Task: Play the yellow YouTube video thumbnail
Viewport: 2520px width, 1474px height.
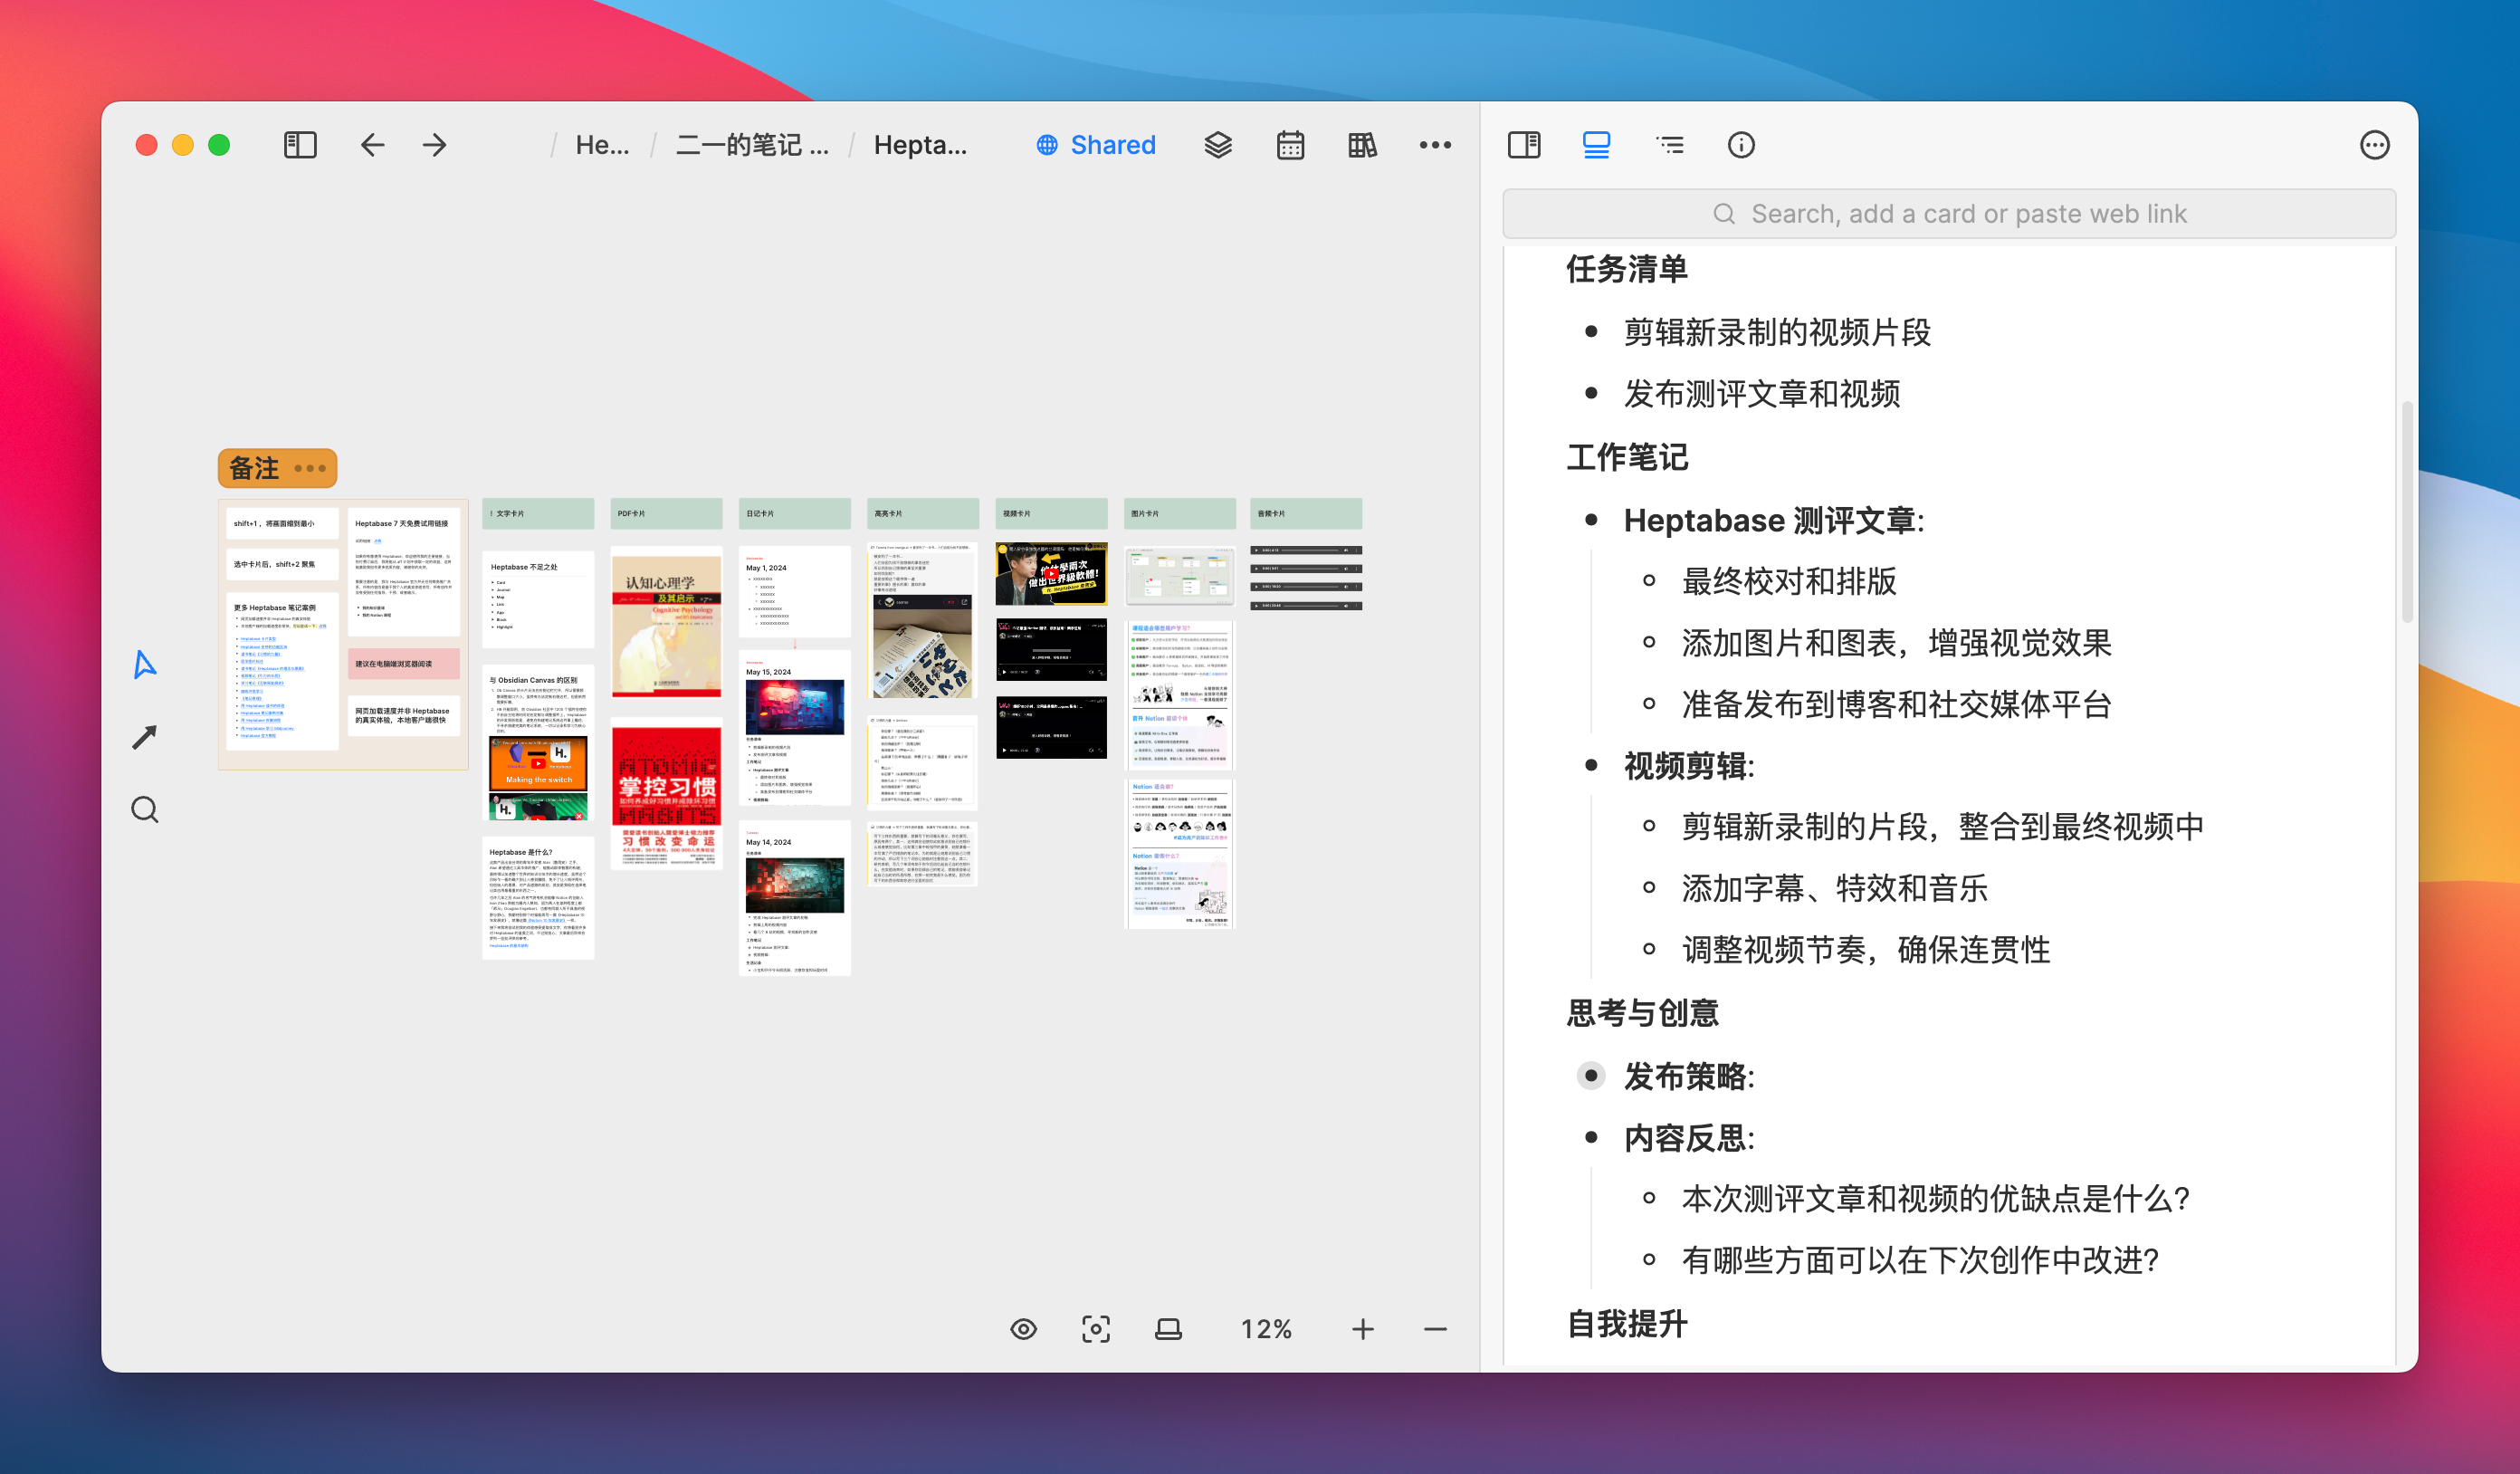Action: tap(1051, 574)
